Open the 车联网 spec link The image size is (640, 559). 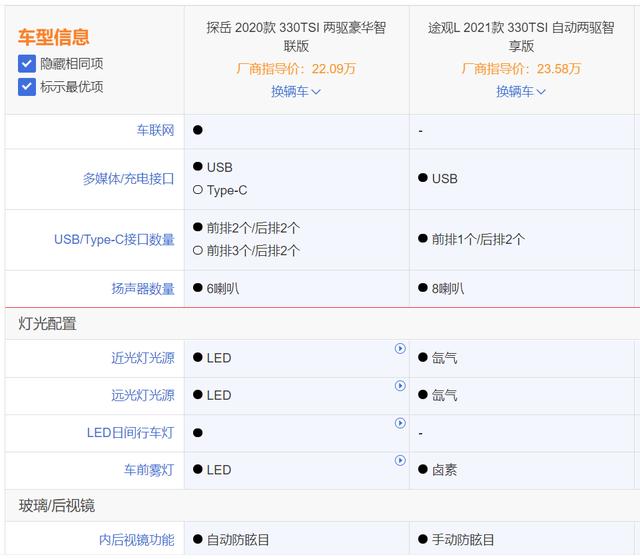[155, 130]
